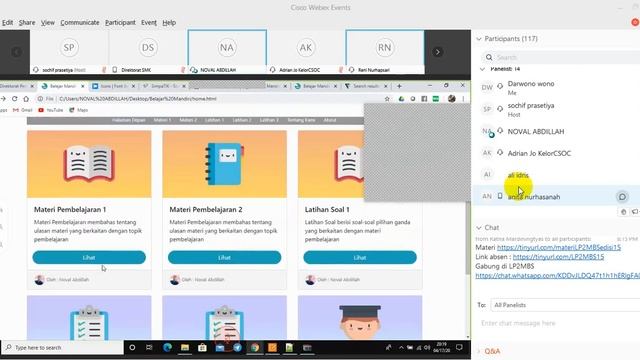Open the Participant menu
Viewport: 640px width, 360px height.
pos(120,22)
